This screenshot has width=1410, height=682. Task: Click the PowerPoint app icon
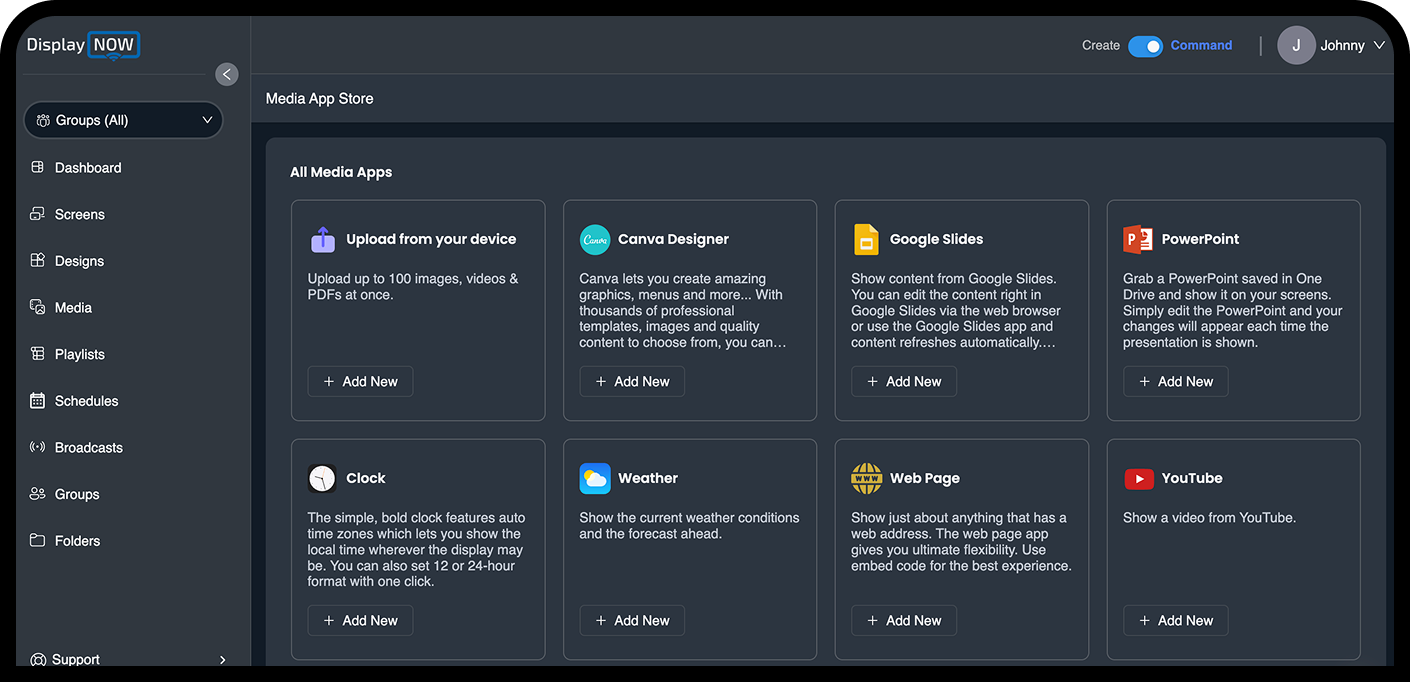click(x=1138, y=240)
